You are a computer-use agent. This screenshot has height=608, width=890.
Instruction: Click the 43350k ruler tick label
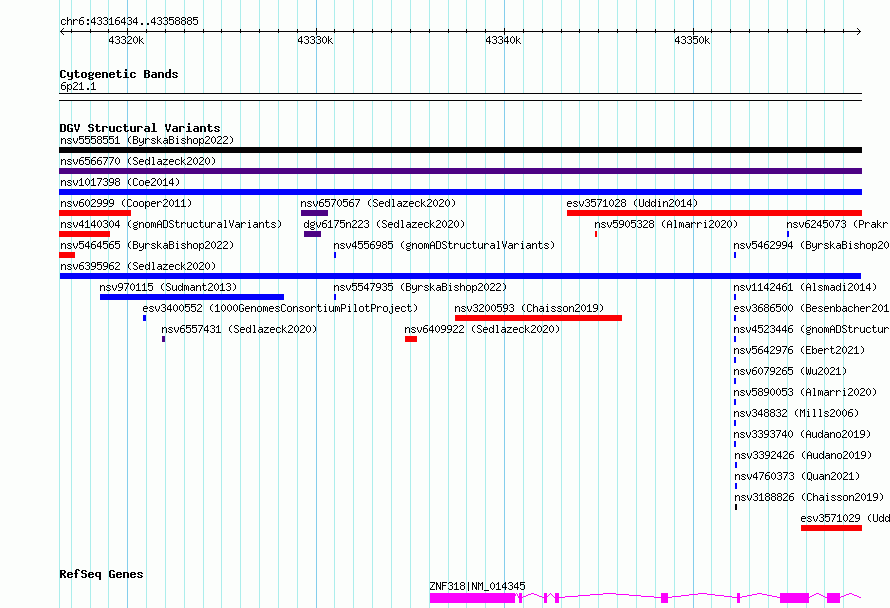point(692,40)
